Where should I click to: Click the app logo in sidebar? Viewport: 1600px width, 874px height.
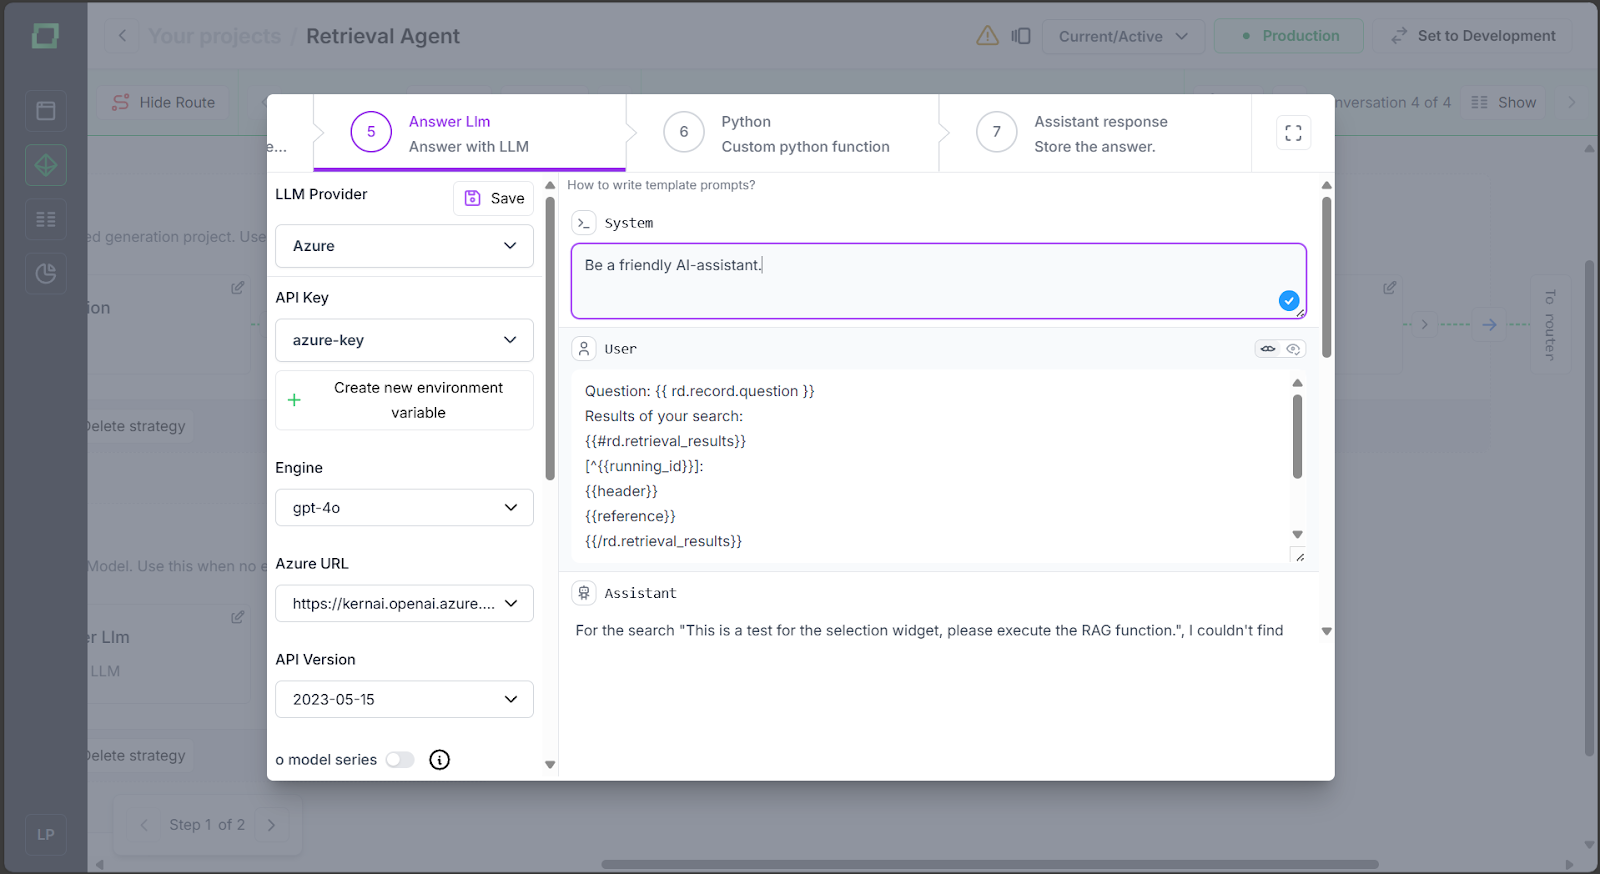[x=45, y=36]
